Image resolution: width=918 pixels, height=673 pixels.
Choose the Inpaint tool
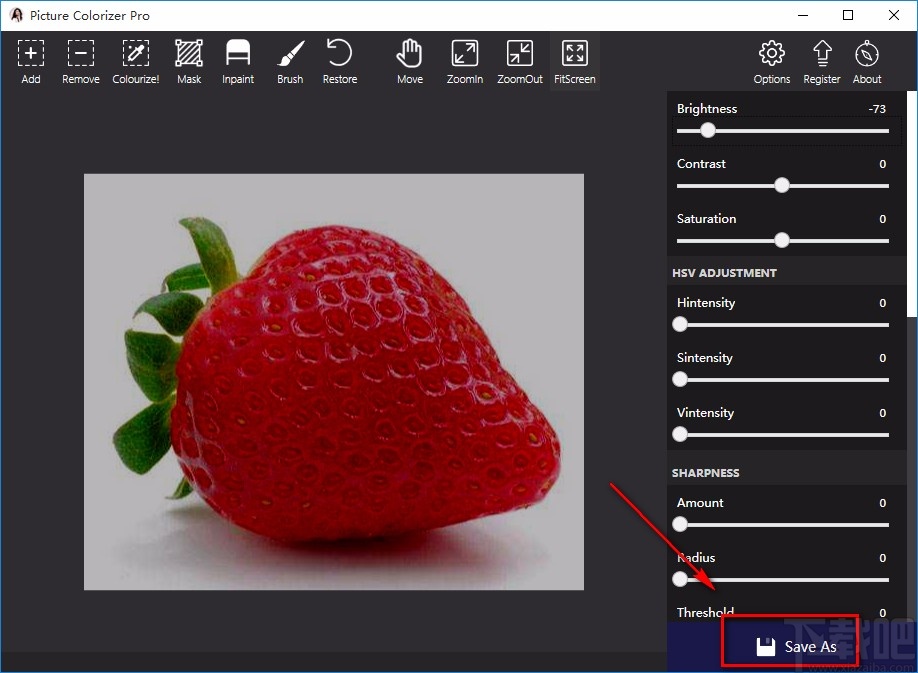coord(238,61)
